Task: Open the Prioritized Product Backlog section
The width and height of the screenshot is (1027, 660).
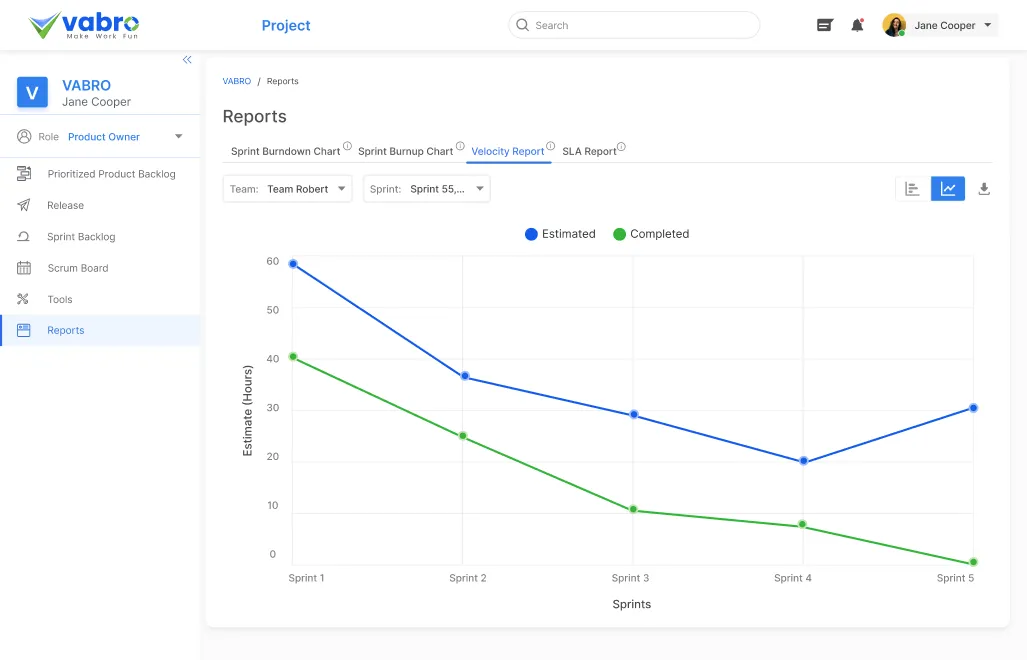Action: tap(113, 173)
